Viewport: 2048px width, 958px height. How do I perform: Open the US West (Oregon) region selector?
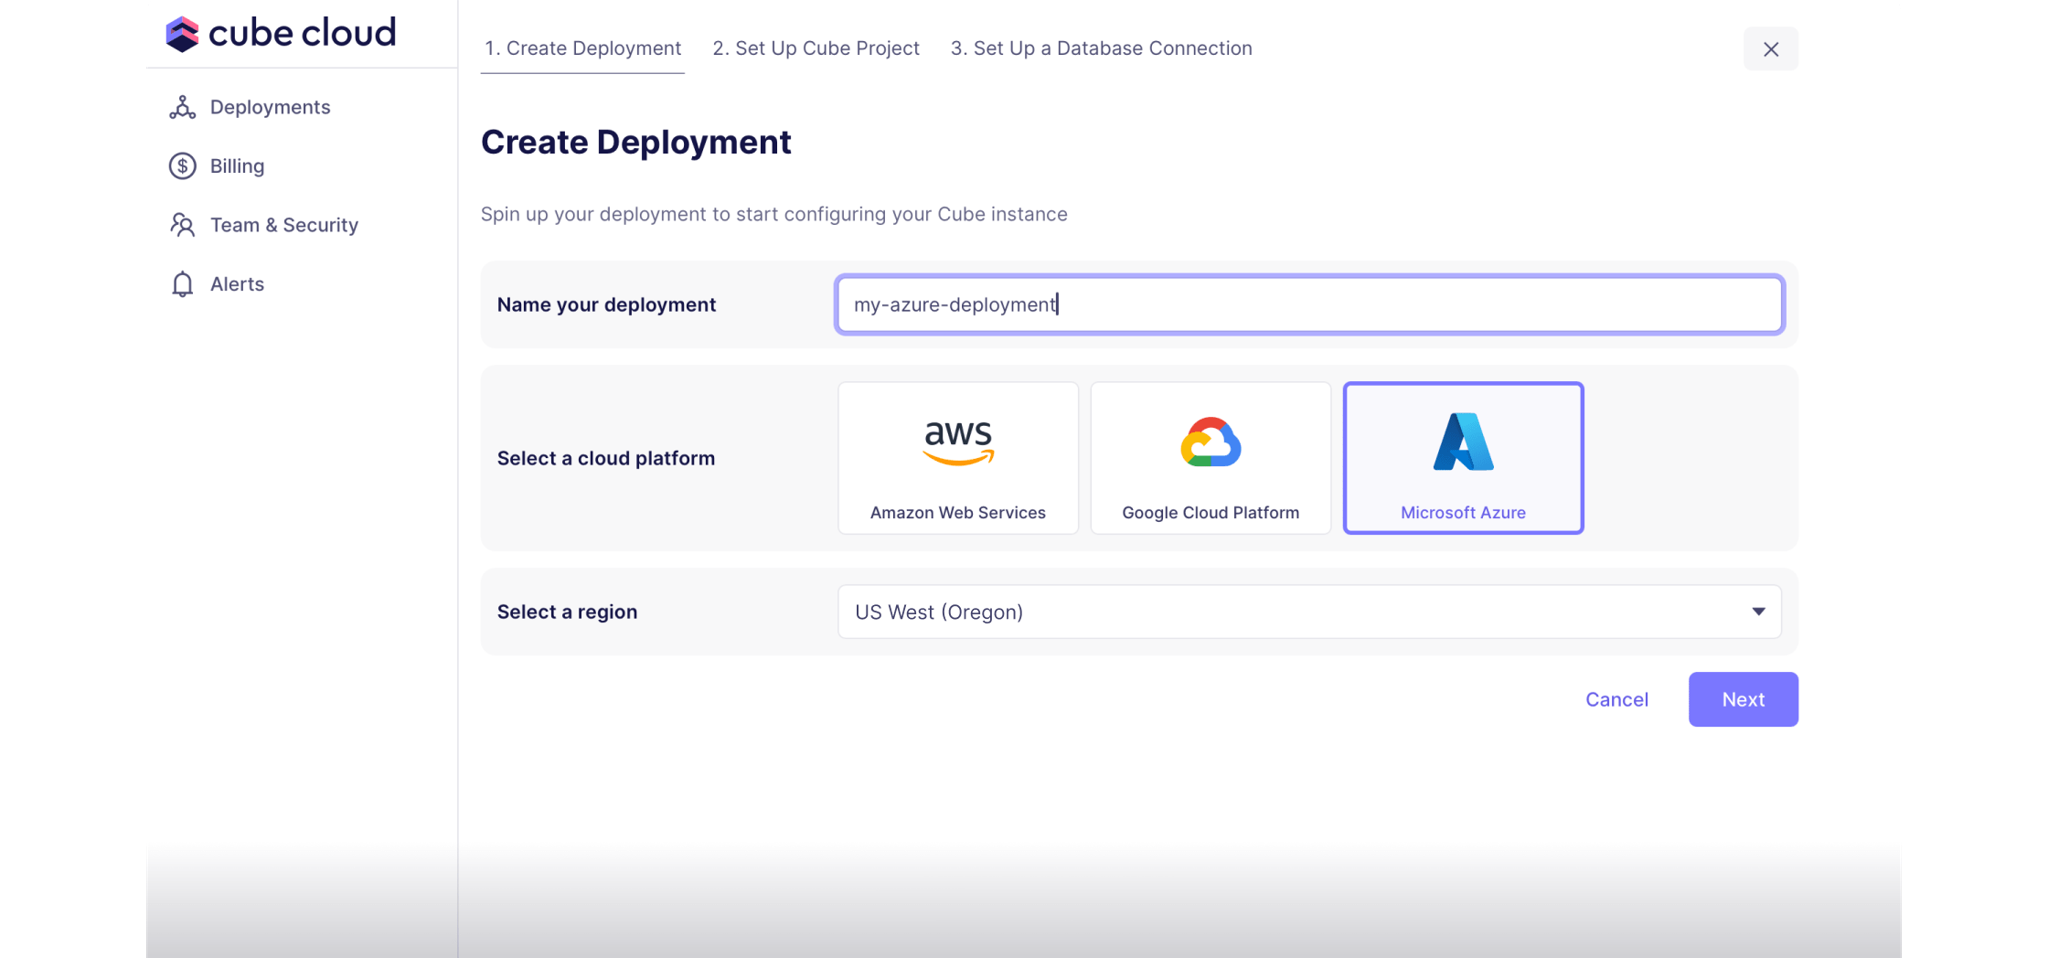1300,612
